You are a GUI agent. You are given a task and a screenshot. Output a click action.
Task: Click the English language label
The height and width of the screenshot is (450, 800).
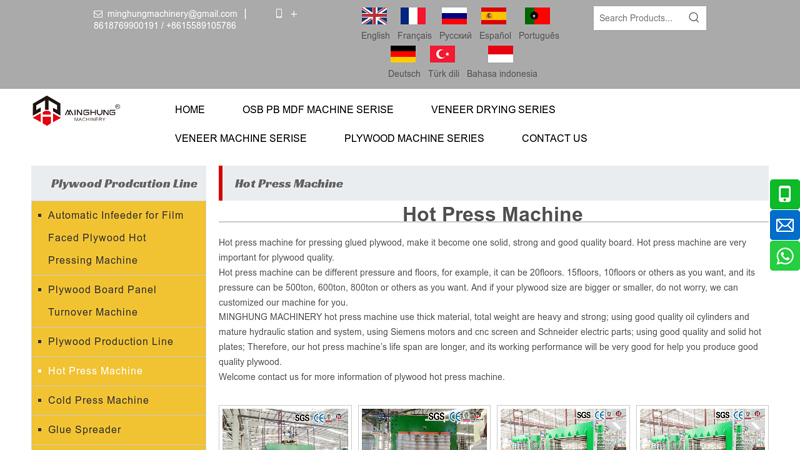[x=375, y=36]
